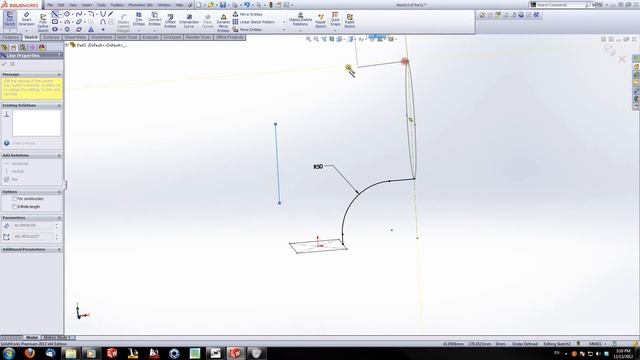Open Windows Start menu
The height and width of the screenshot is (360, 640).
tap(8, 353)
